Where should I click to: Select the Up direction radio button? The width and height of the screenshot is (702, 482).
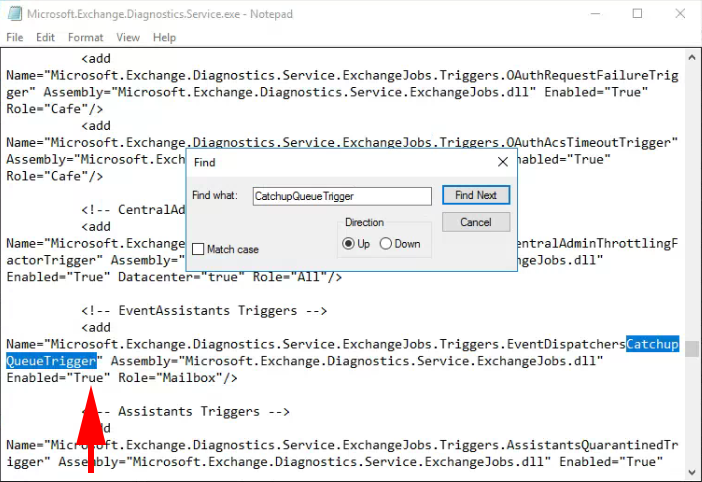point(348,243)
